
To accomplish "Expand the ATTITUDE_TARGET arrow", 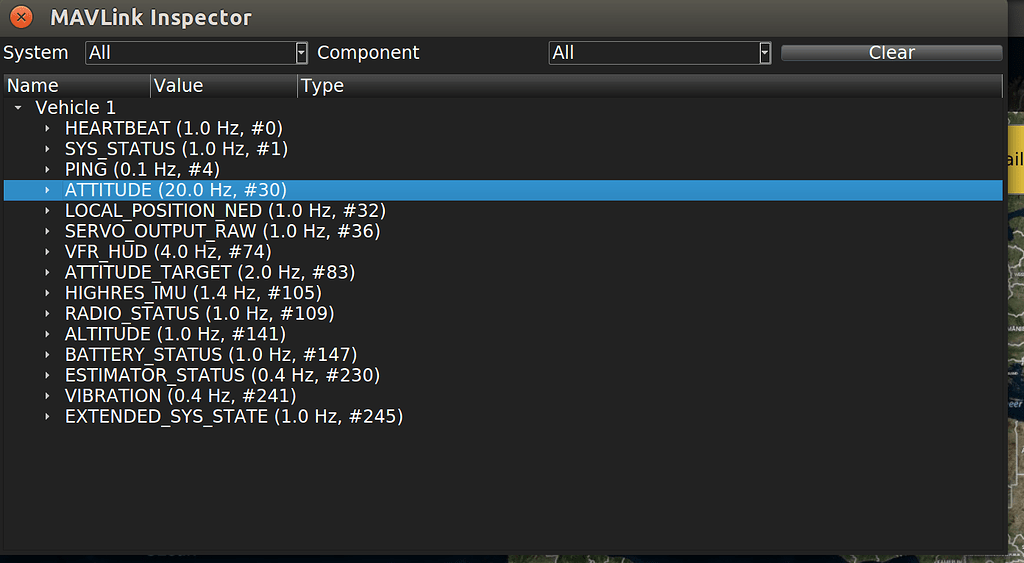I will click(x=47, y=272).
